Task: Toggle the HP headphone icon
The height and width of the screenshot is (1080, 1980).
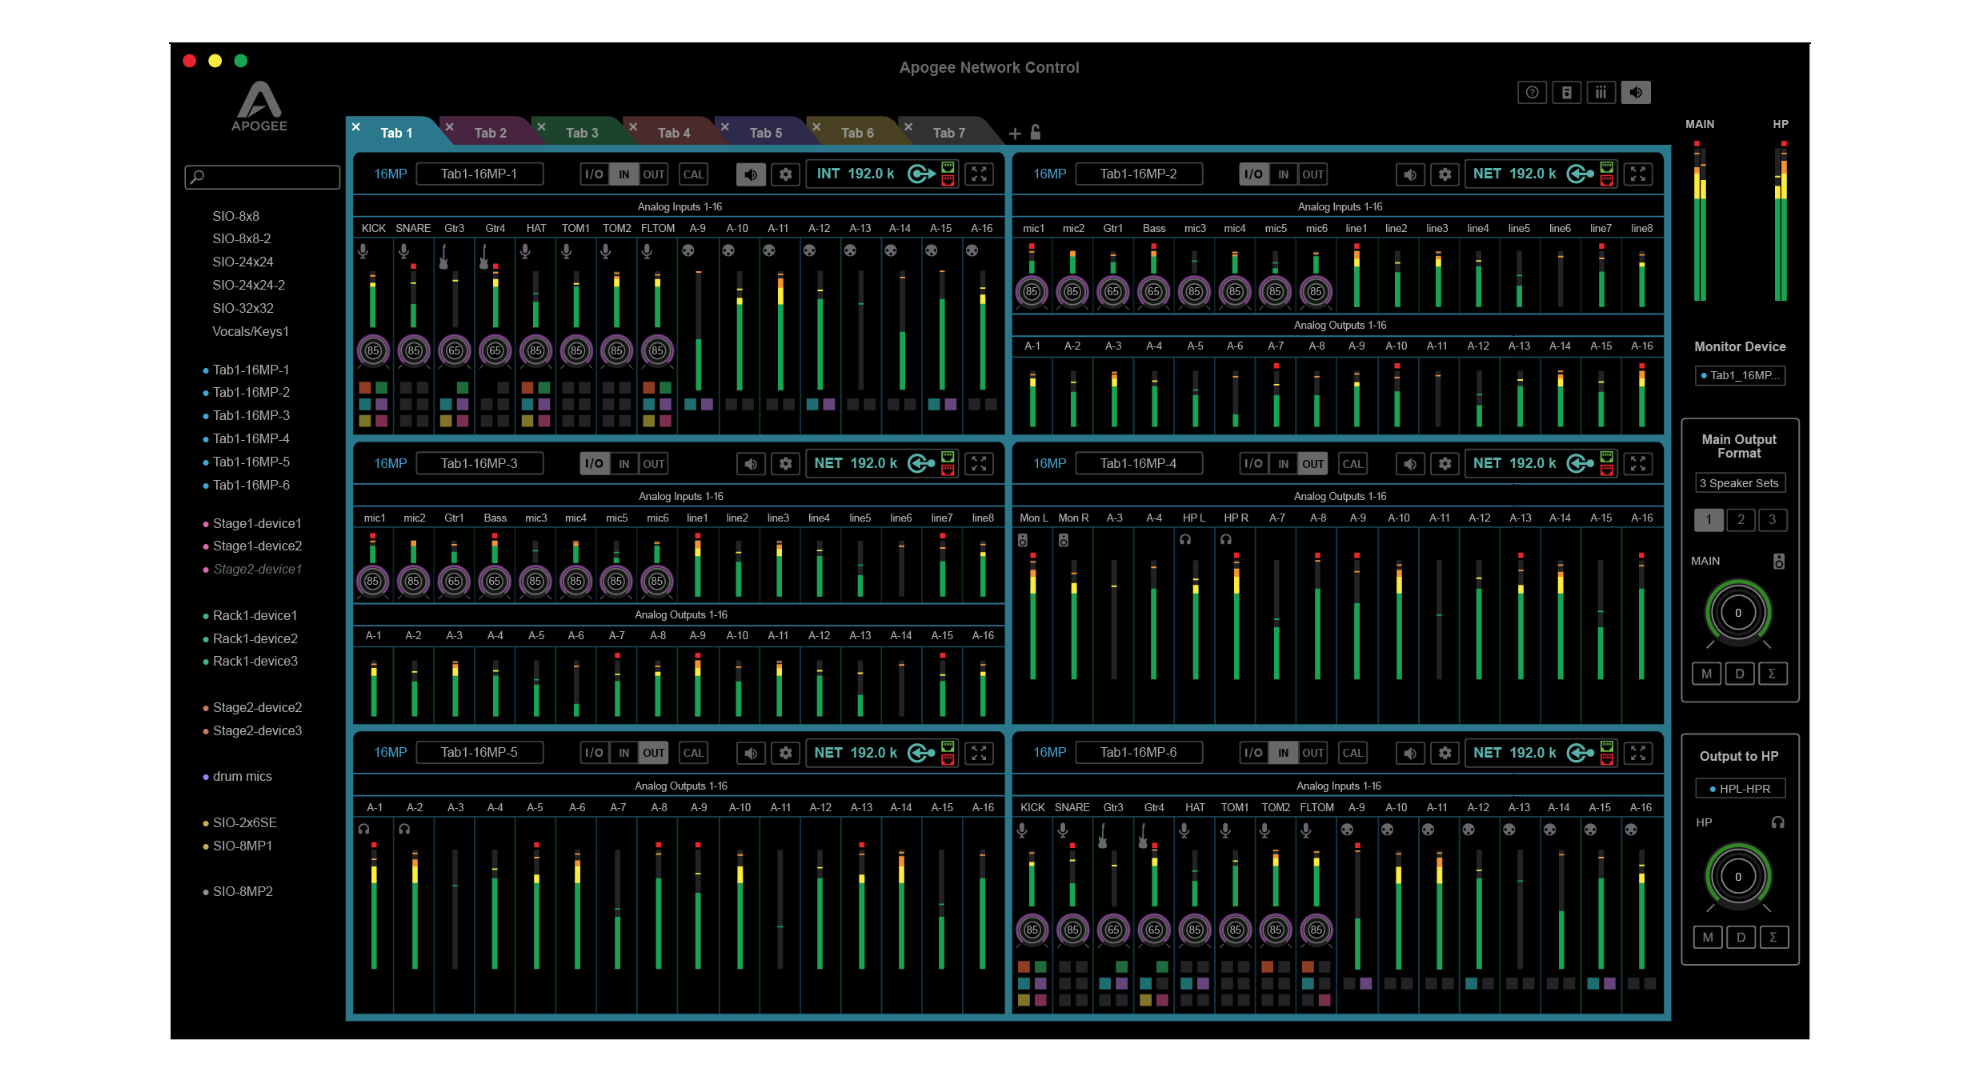Action: 1778,822
